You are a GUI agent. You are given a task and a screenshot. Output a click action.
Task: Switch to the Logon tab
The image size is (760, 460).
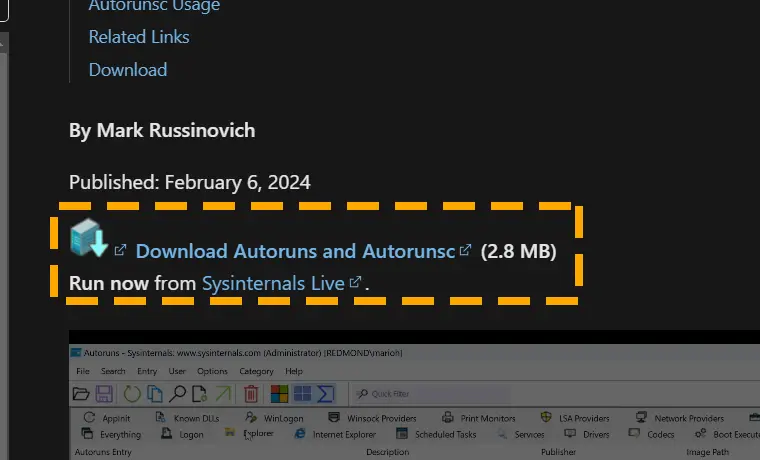(x=182, y=434)
